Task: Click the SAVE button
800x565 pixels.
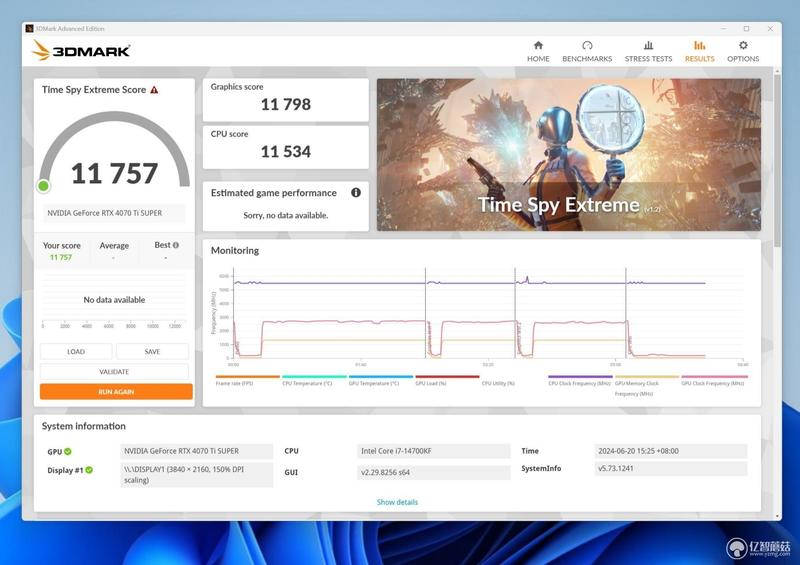Action: pyautogui.click(x=152, y=351)
